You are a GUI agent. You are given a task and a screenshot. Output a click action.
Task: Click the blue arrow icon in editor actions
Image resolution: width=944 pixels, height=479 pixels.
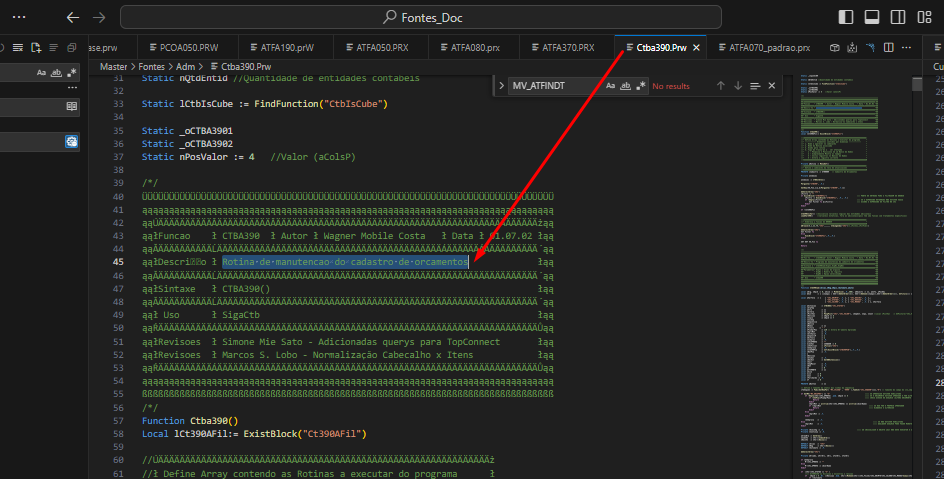coord(870,48)
